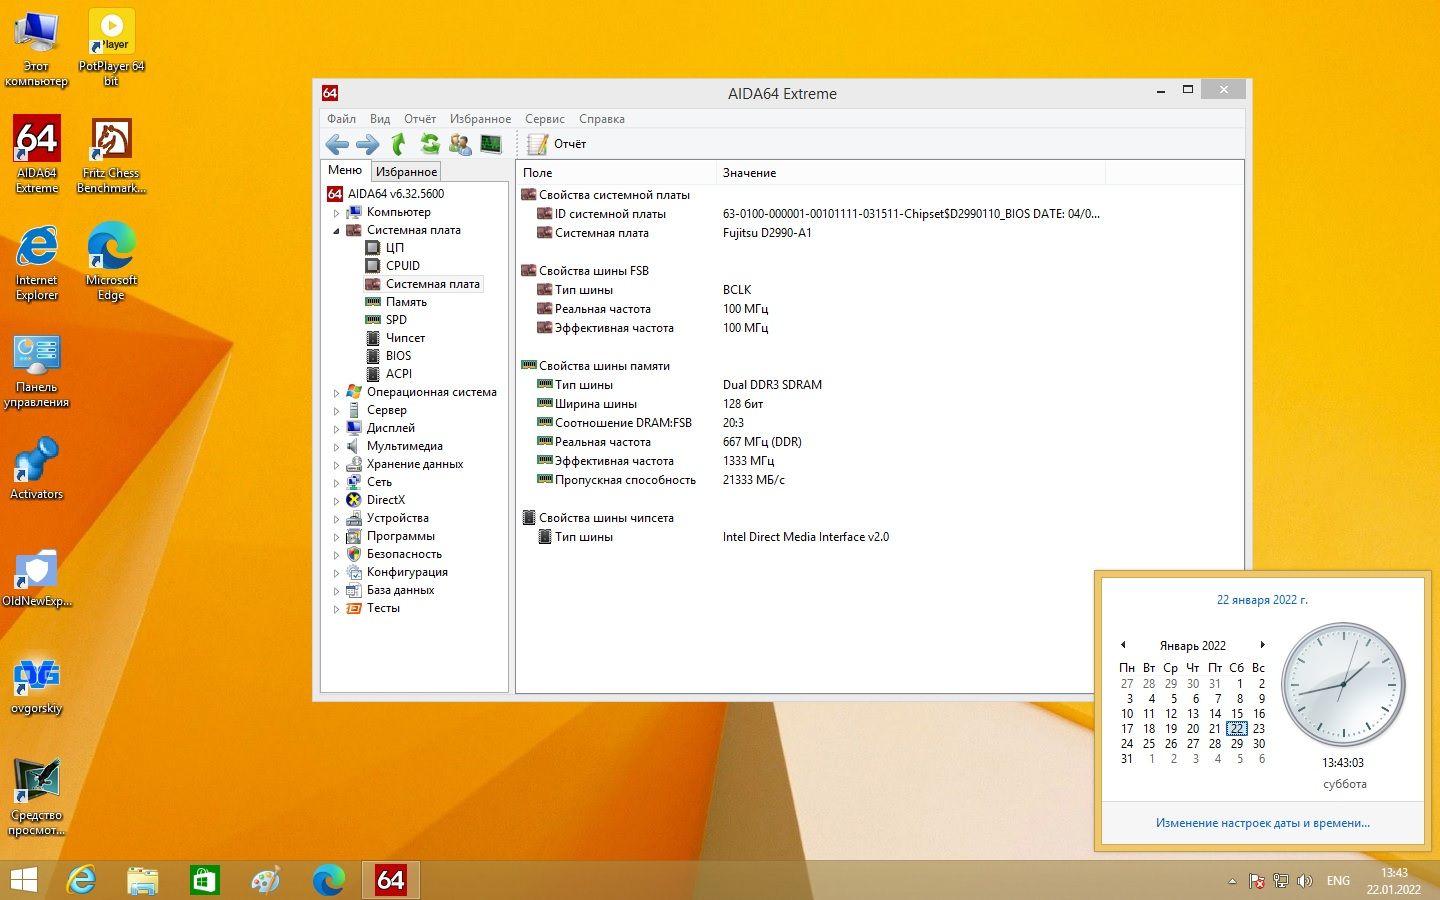Switch to the Избранное tab
The width and height of the screenshot is (1440, 900).
click(x=406, y=172)
